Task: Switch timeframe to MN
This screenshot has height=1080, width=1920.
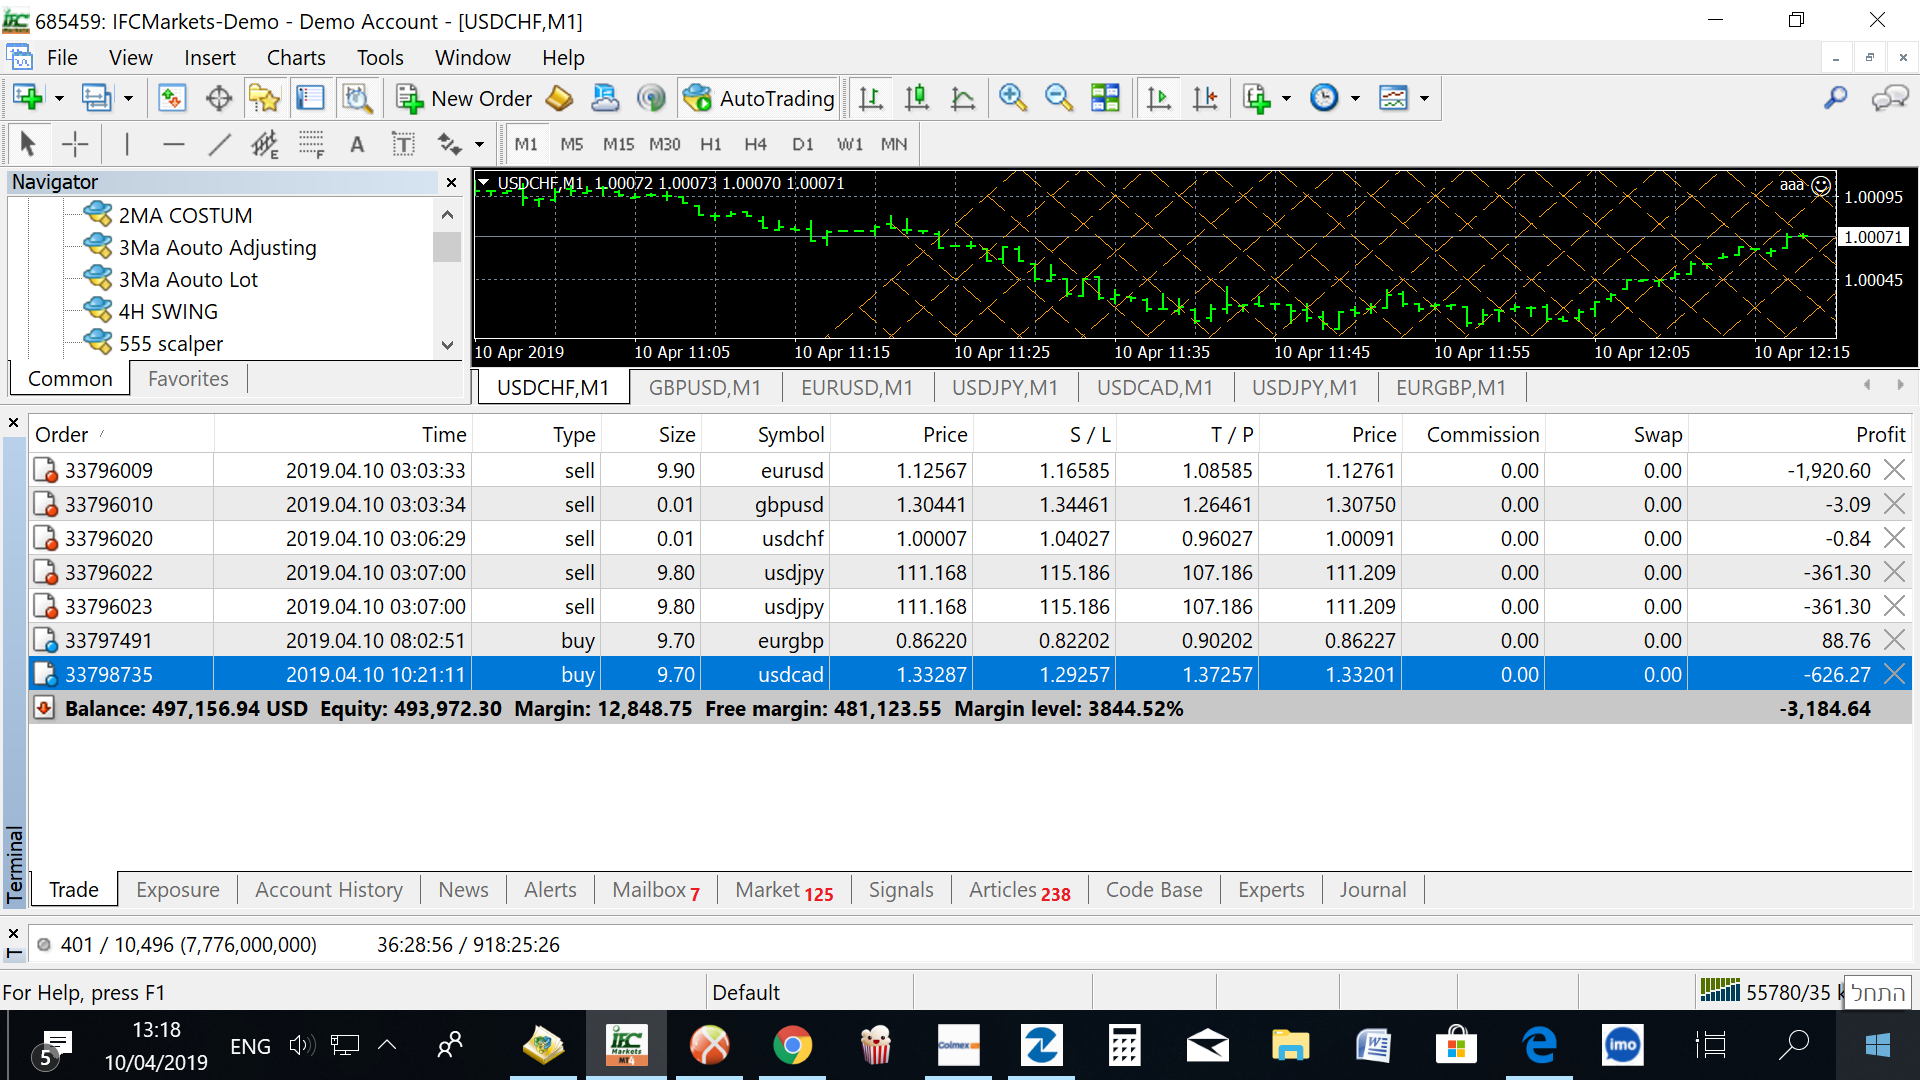Action: point(894,144)
